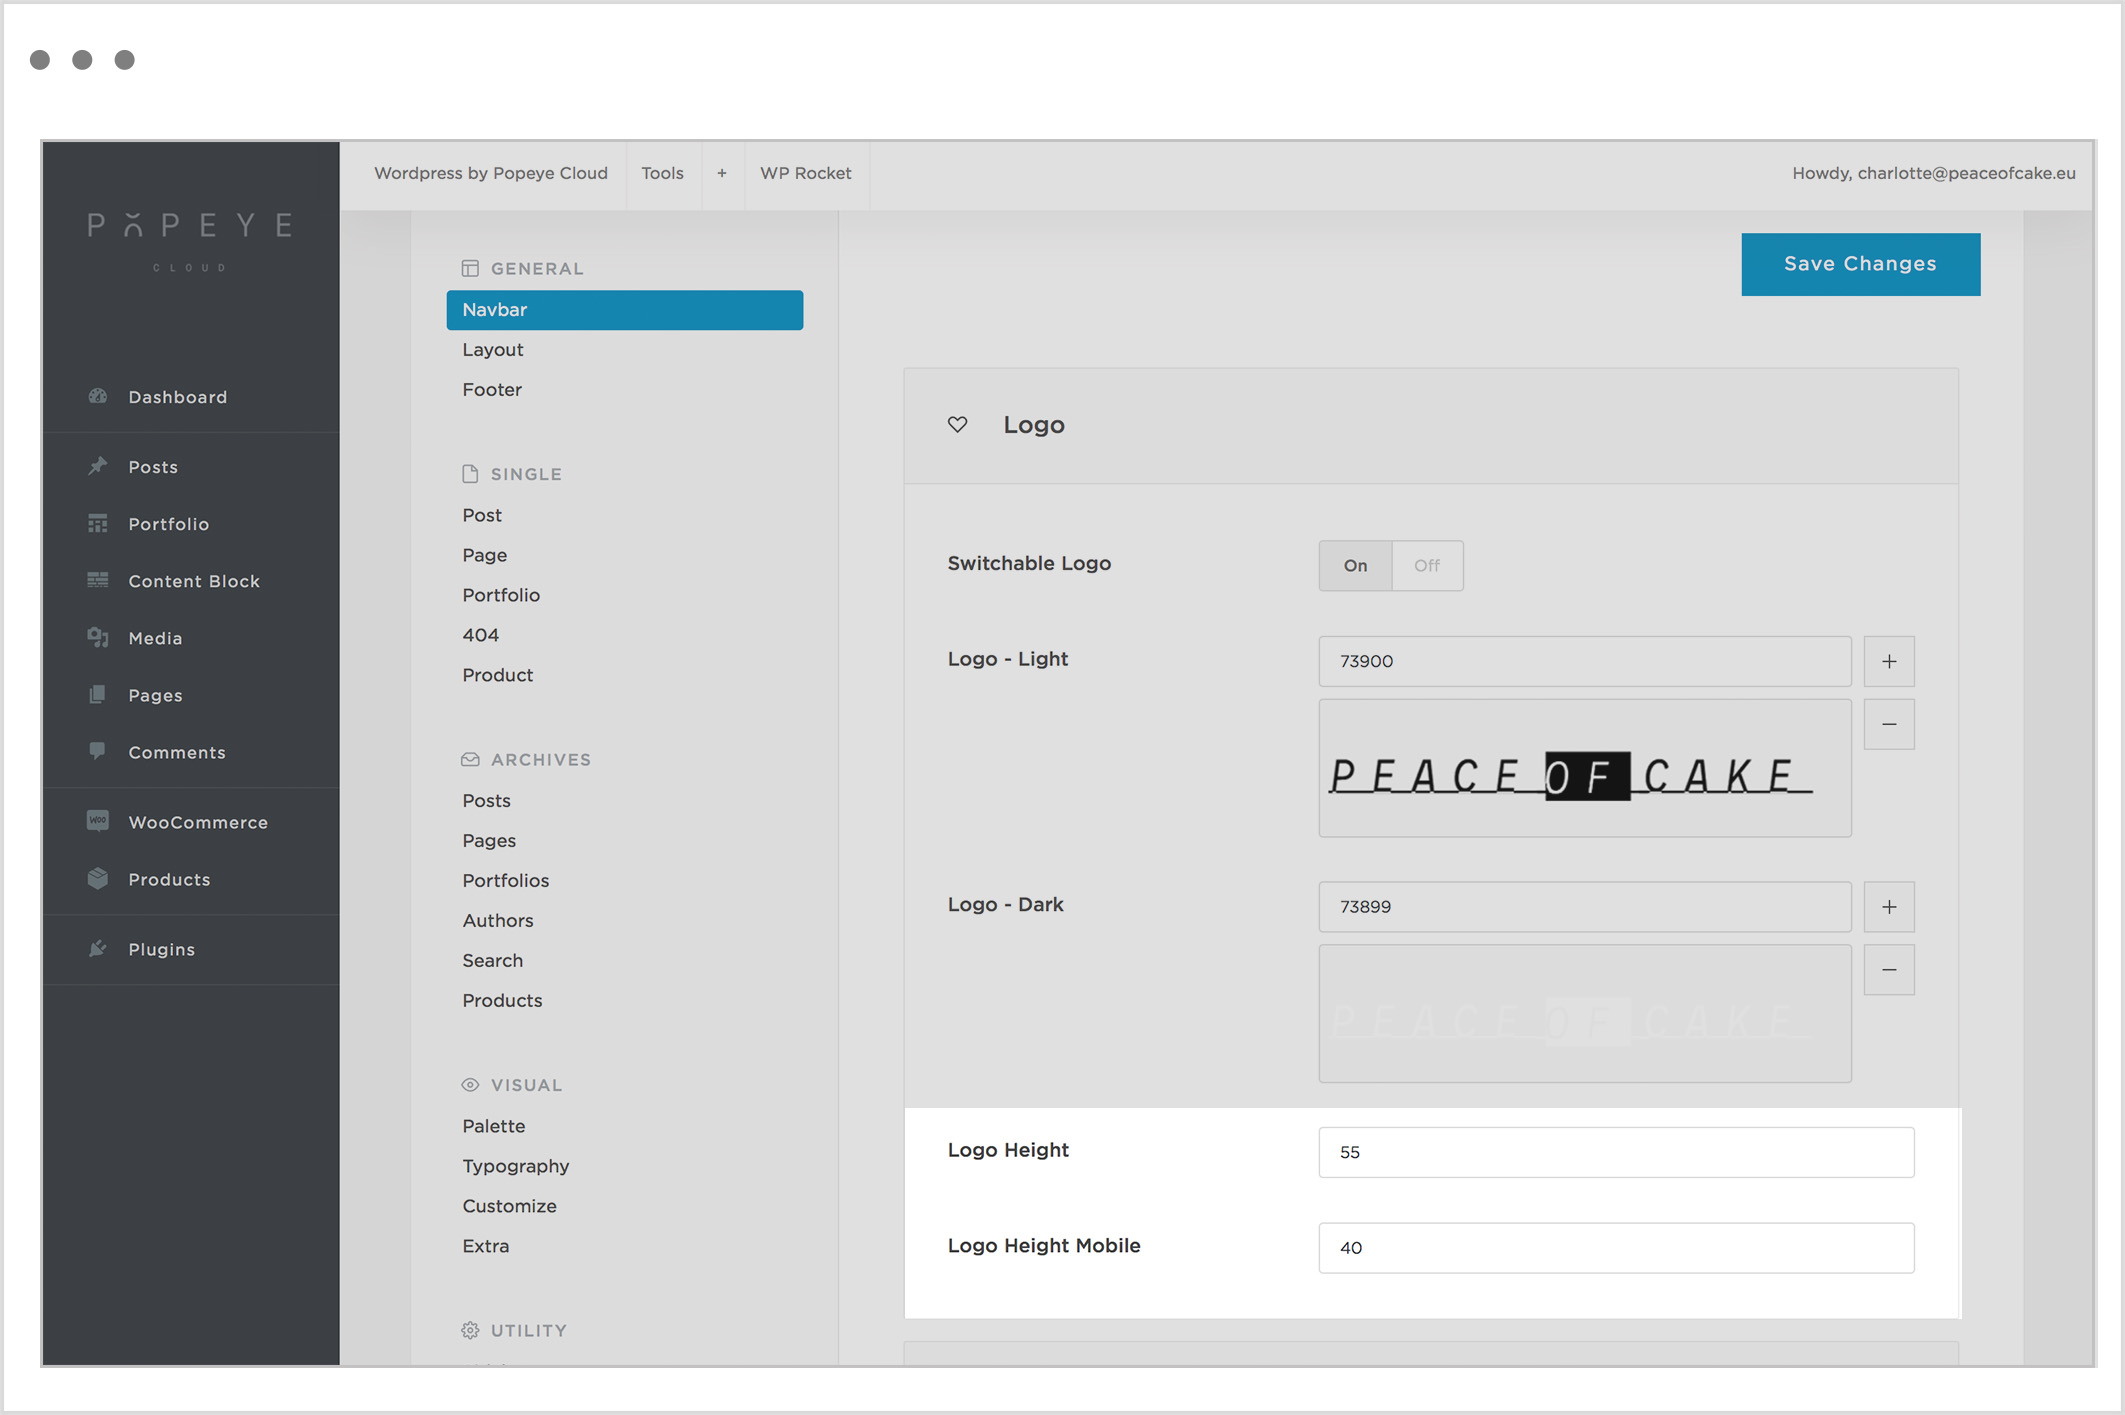Click the Comments bubble icon
This screenshot has height=1415, width=2125.
point(97,751)
